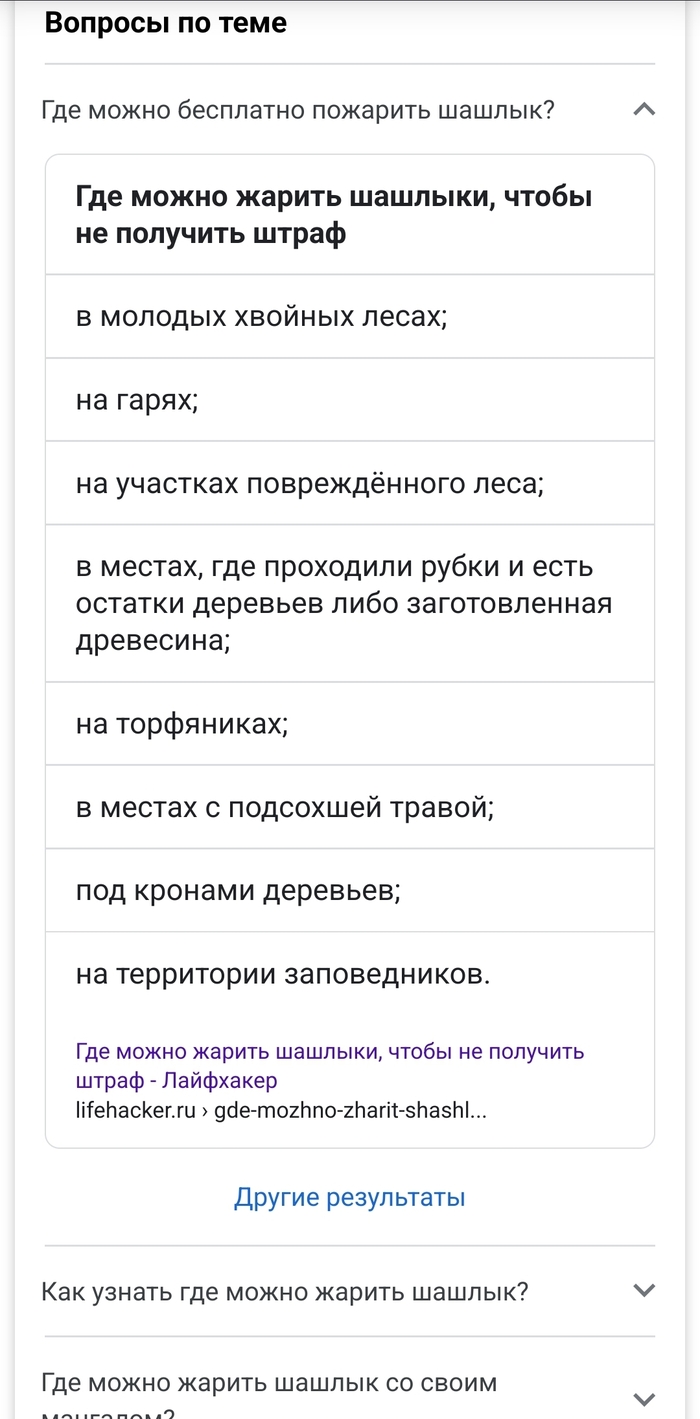Click row 'в местах с подсохшей травой'
The height and width of the screenshot is (1419, 700).
(285, 807)
